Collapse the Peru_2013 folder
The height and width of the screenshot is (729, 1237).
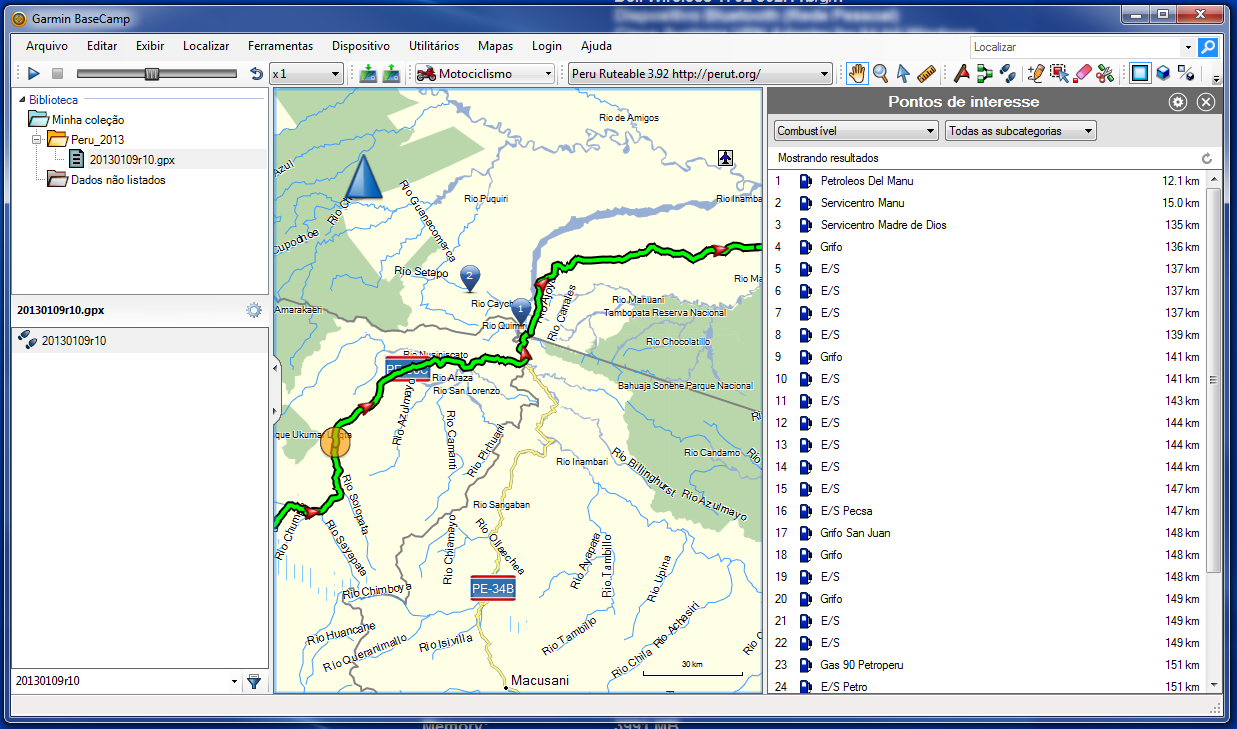pyautogui.click(x=35, y=139)
